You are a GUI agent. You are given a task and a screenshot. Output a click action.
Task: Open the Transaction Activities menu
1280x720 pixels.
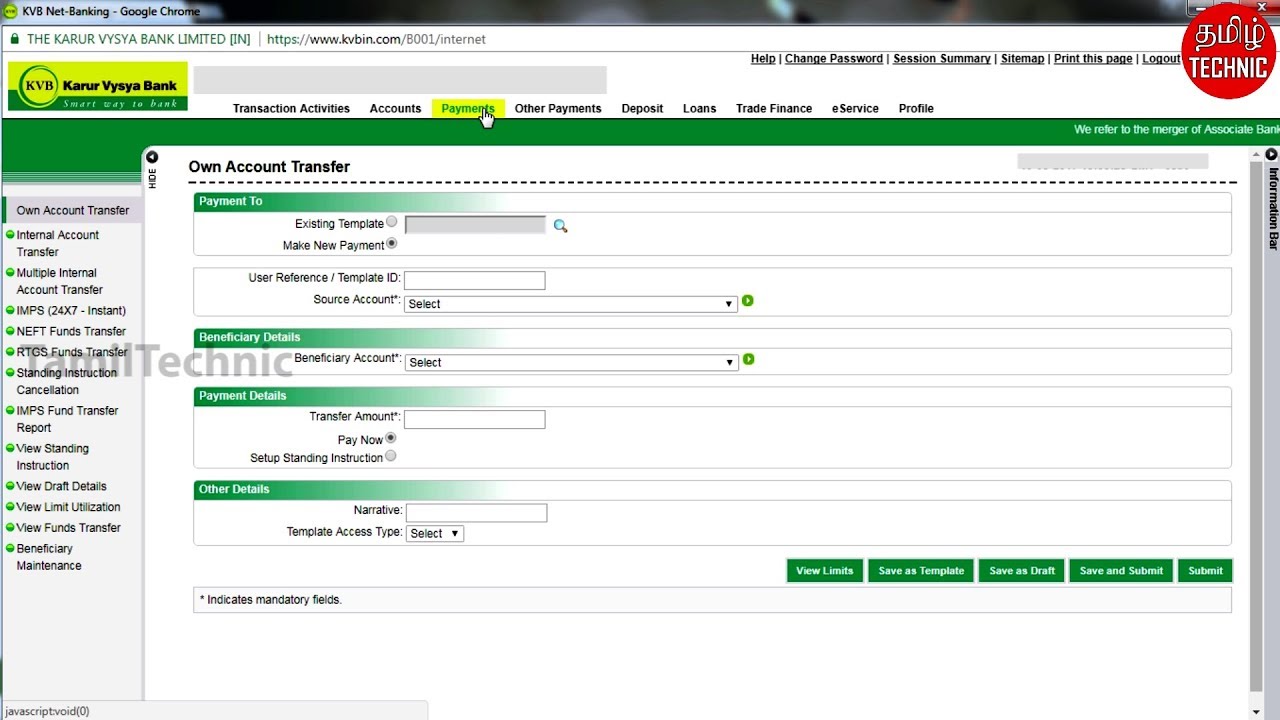pos(291,109)
